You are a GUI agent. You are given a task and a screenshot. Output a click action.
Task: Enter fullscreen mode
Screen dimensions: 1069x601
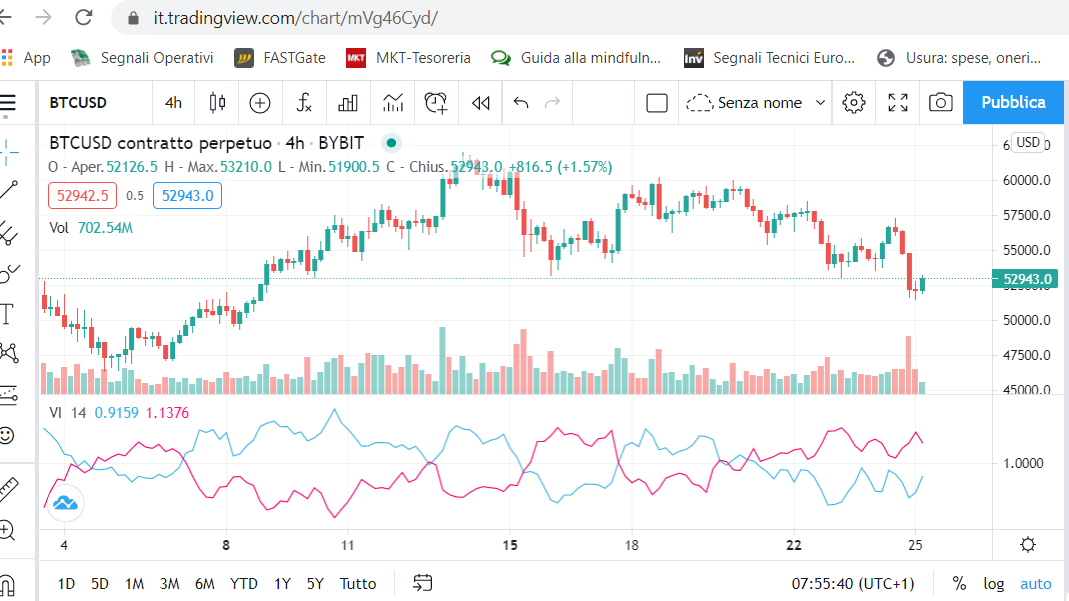click(898, 103)
